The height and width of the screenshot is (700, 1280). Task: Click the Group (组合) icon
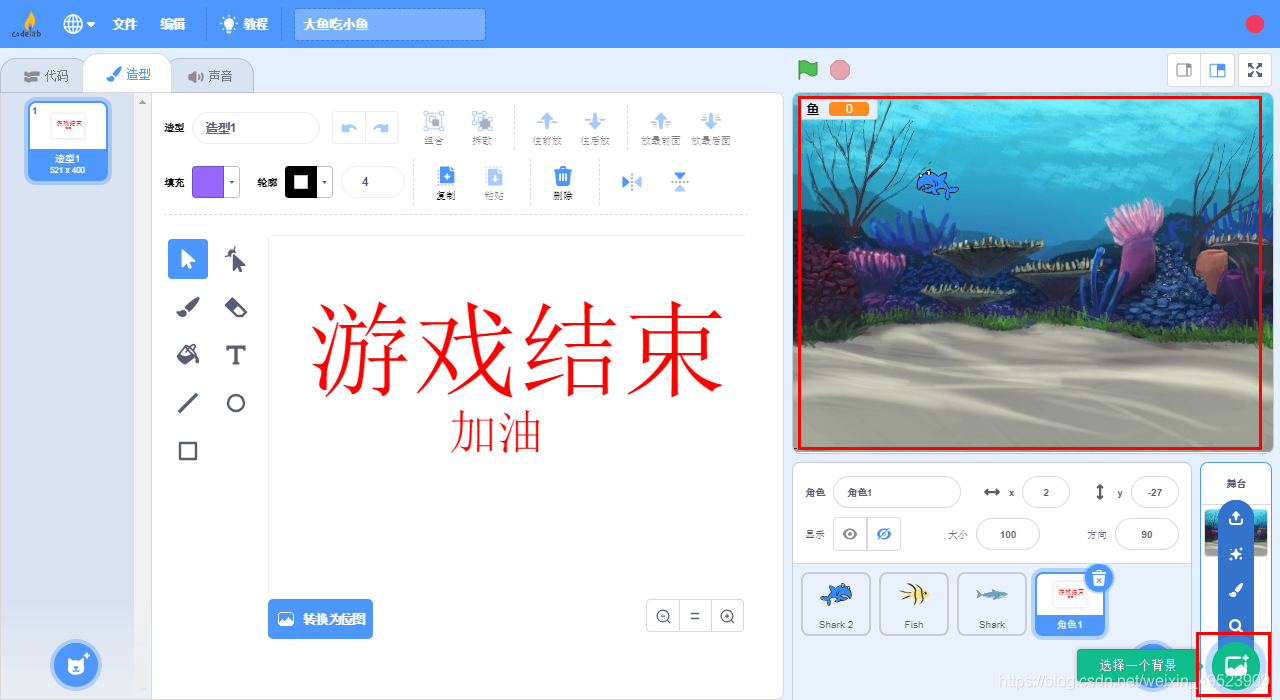[434, 127]
